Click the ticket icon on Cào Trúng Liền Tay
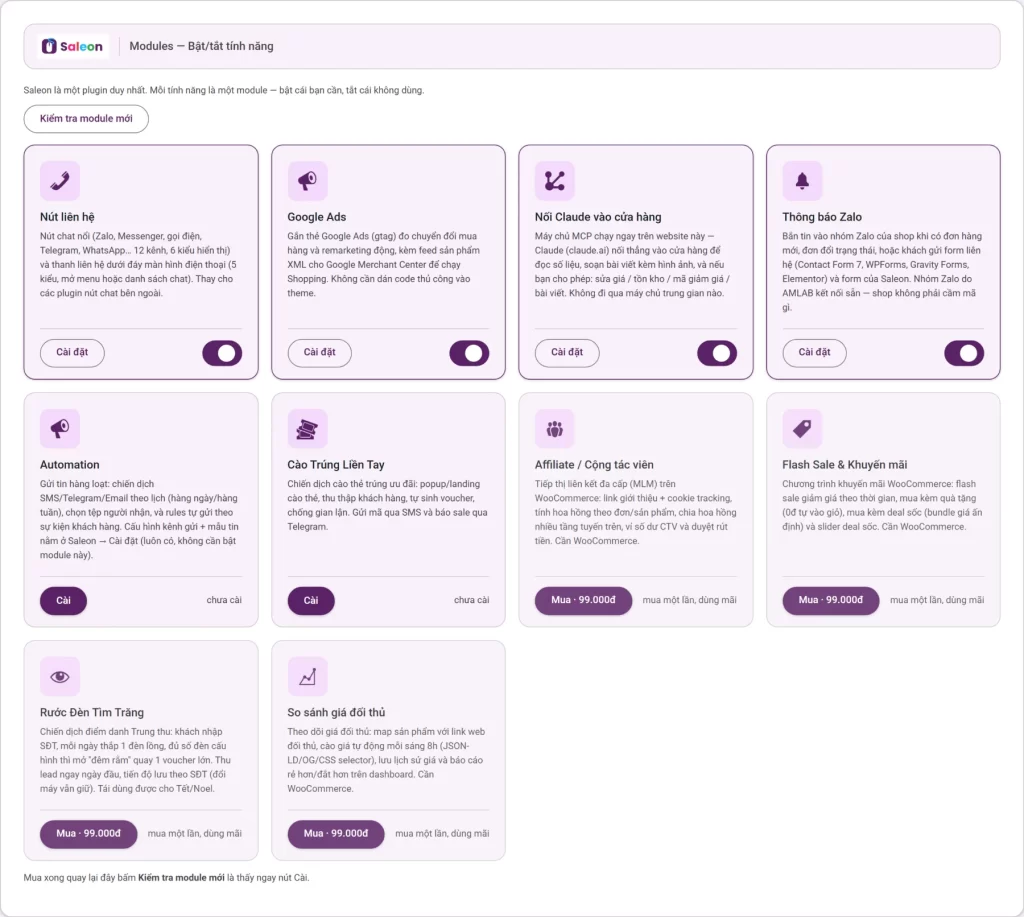The image size is (1024, 917). click(308, 428)
